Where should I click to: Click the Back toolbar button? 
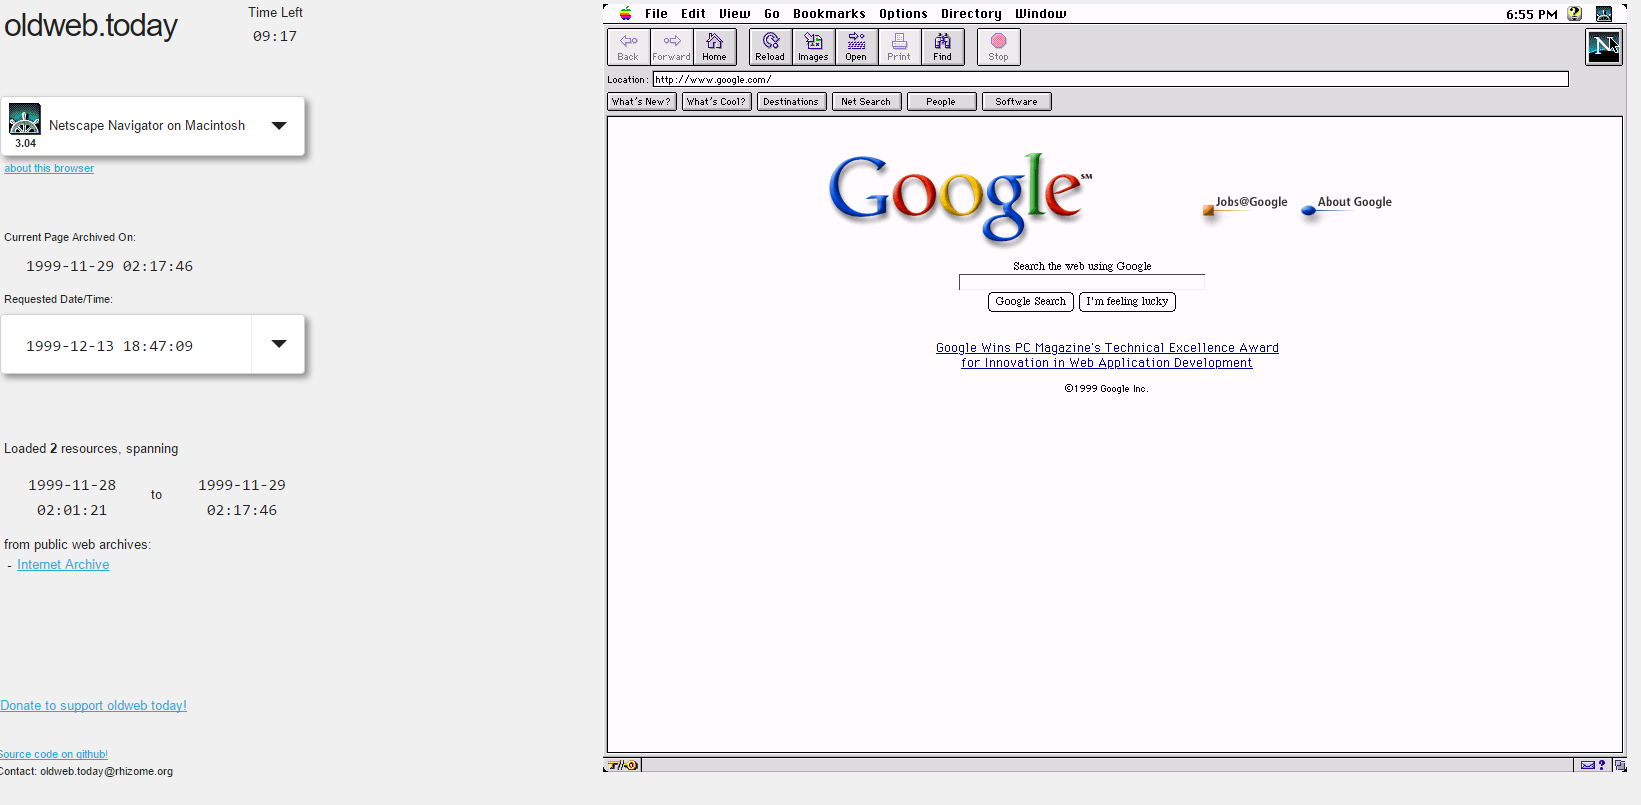click(628, 47)
